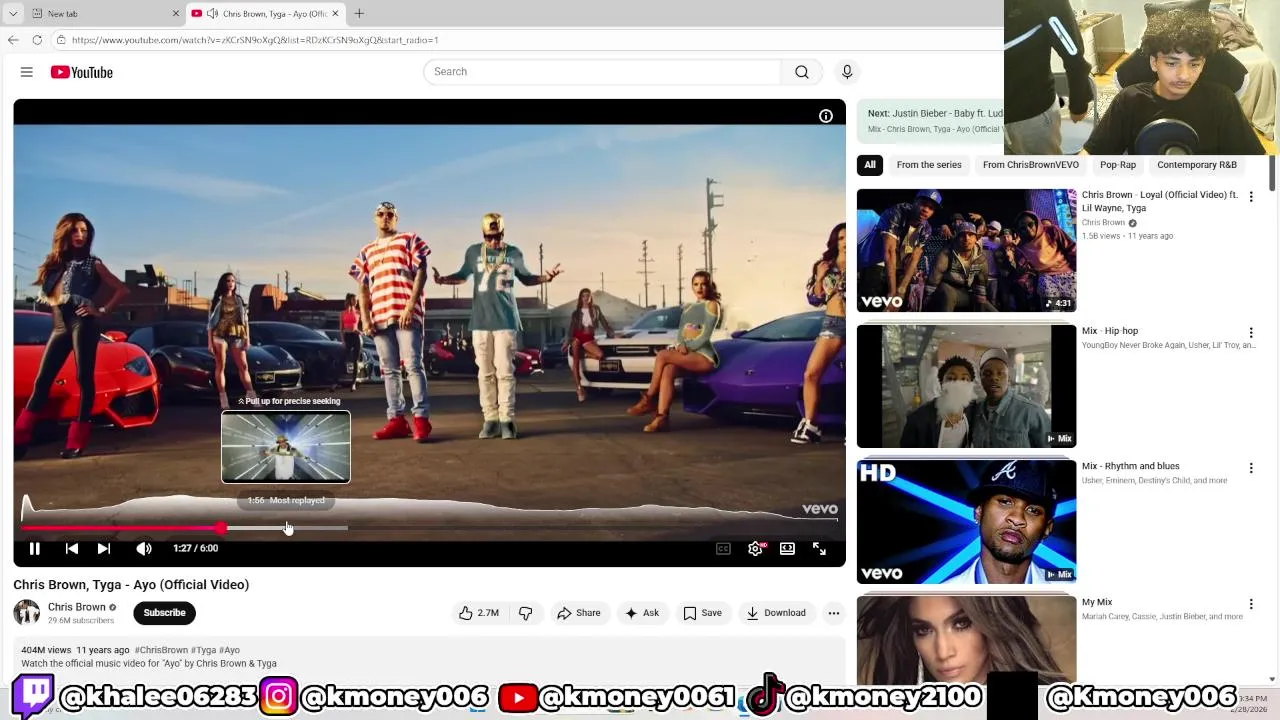Open a new browser tab with plus
Viewport: 1280px width, 720px height.
(359, 14)
